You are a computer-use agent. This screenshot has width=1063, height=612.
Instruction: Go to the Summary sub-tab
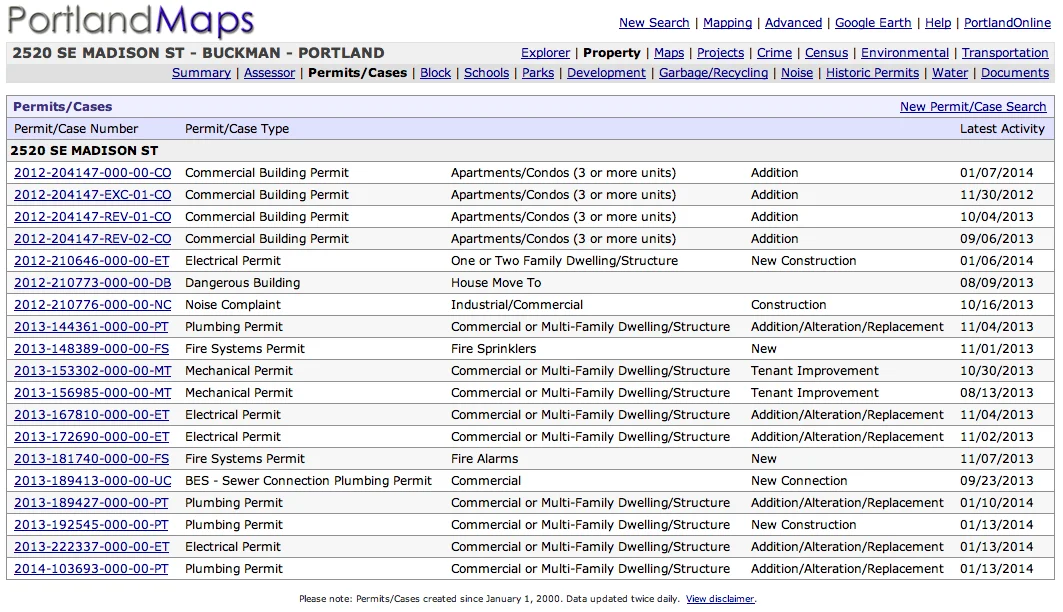tap(201, 73)
